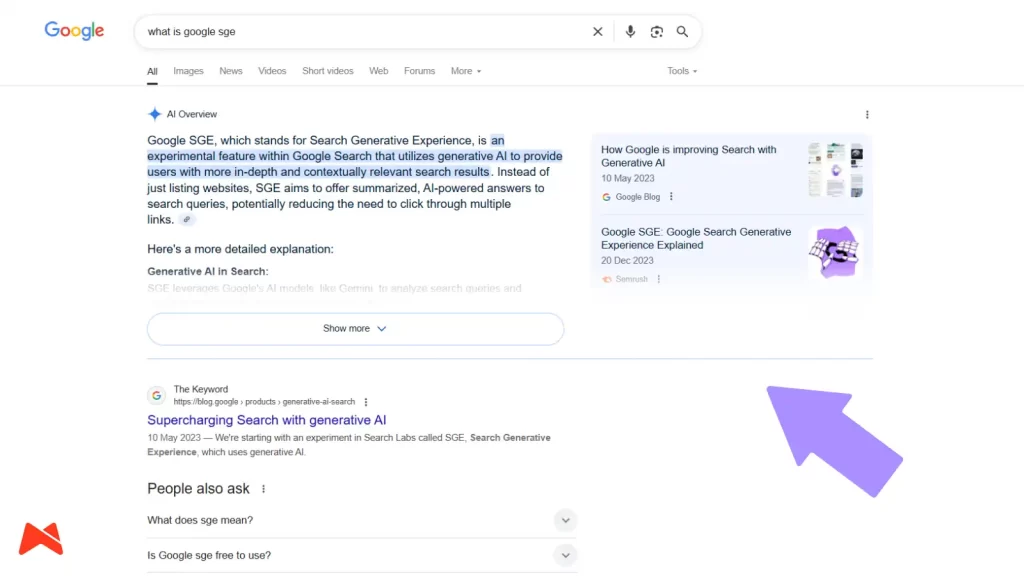Click the Semrush source label
The image size is (1024, 576).
pos(632,279)
